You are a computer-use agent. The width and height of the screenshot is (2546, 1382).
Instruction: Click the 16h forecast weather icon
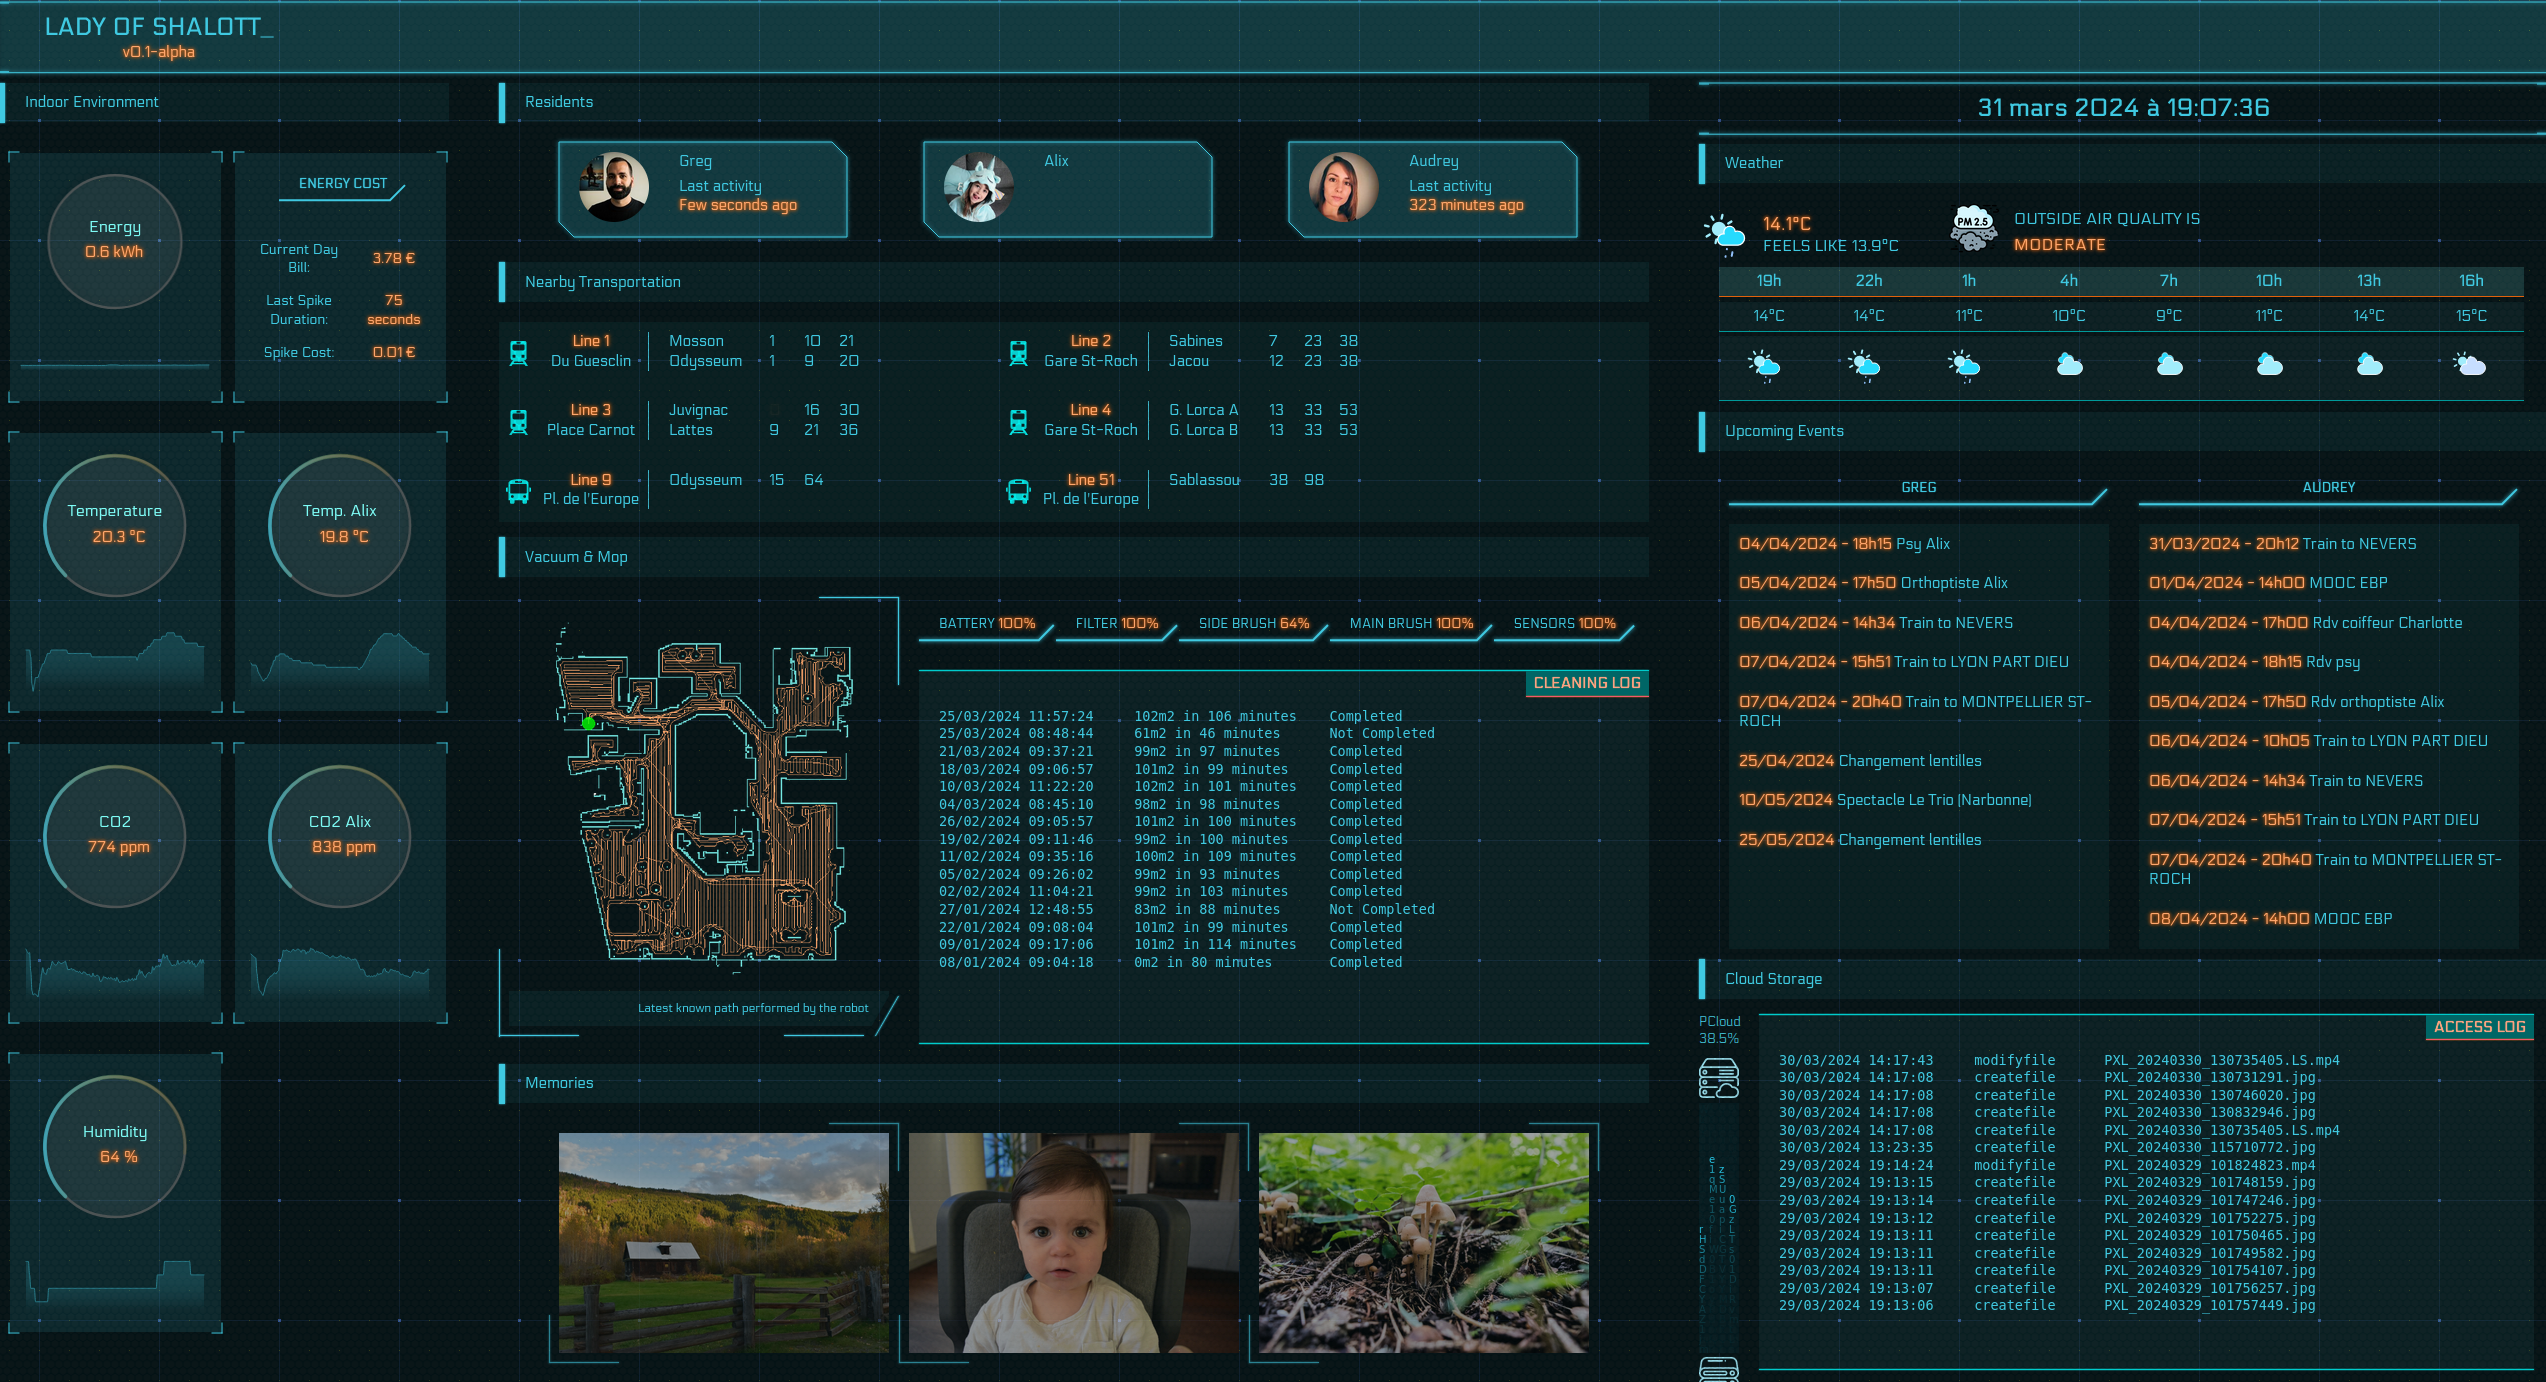(2469, 364)
